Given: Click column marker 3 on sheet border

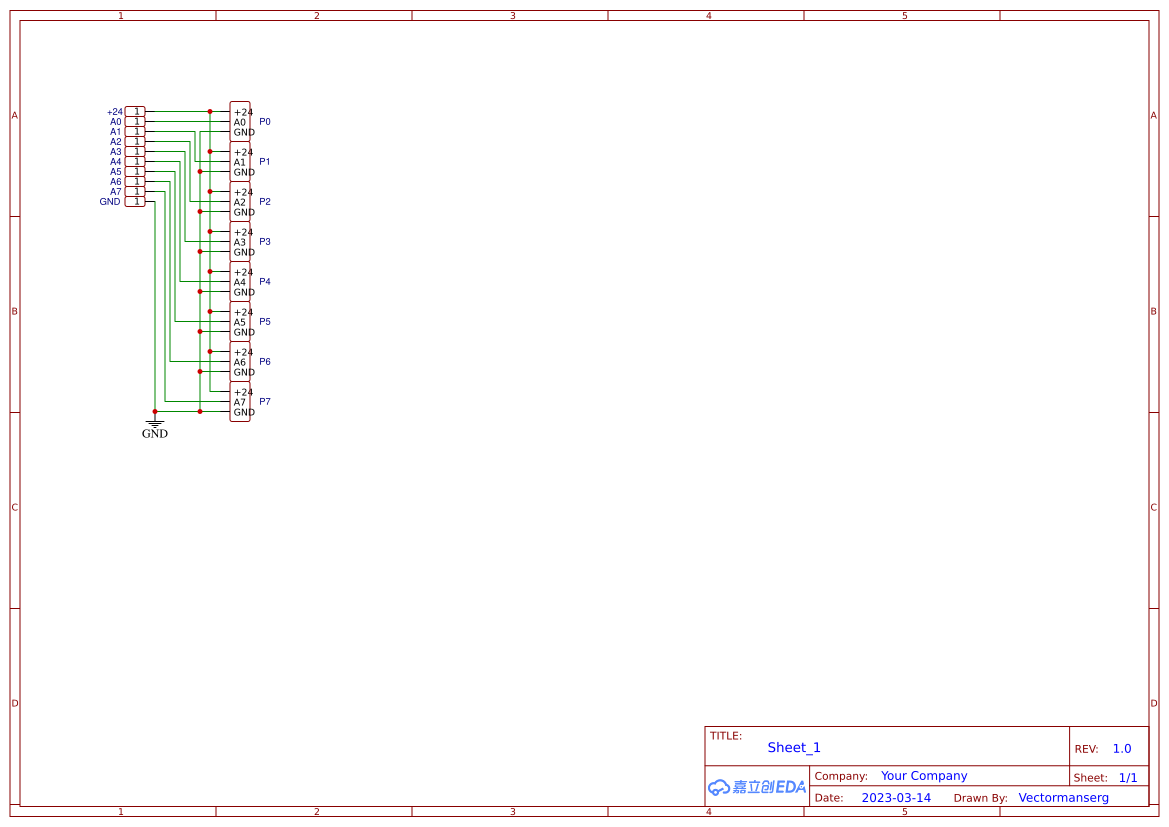Looking at the screenshot, I should click(511, 15).
